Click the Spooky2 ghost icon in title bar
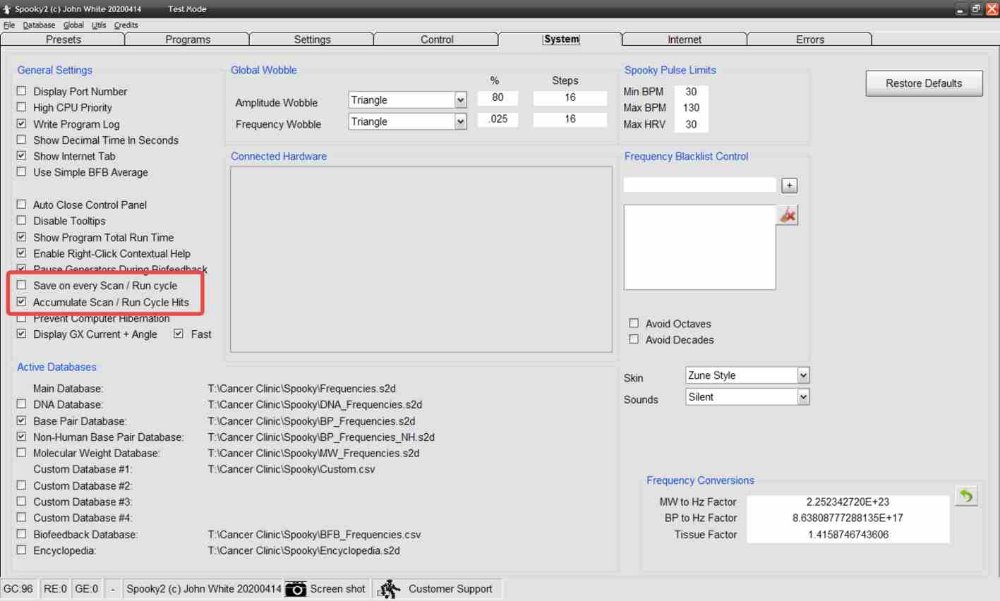Image resolution: width=1000 pixels, height=601 pixels. tap(7, 8)
